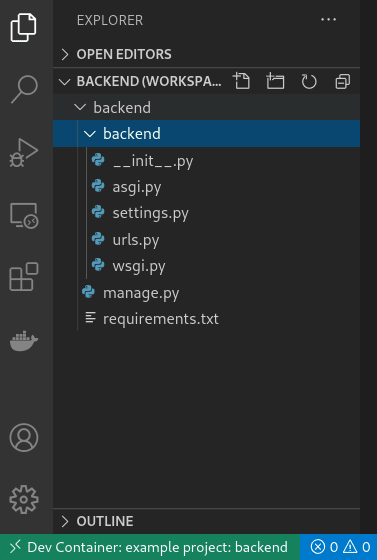Click the Dev Container remote status indicator
Viewport: 377px width, 560px height.
(x=150, y=547)
